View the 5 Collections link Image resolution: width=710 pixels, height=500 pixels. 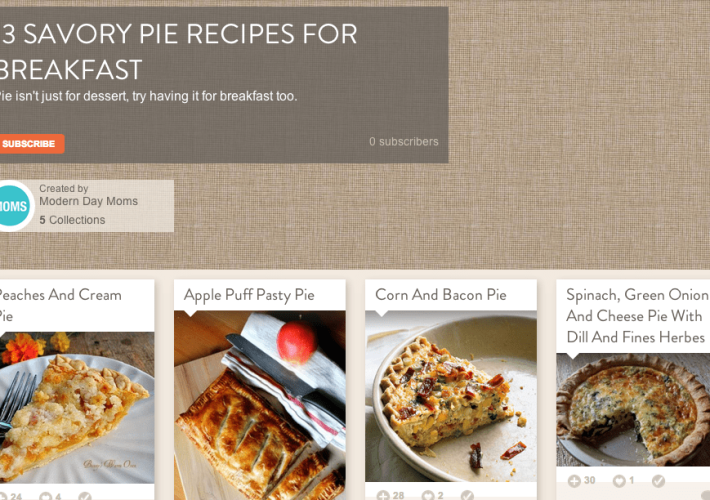point(72,220)
